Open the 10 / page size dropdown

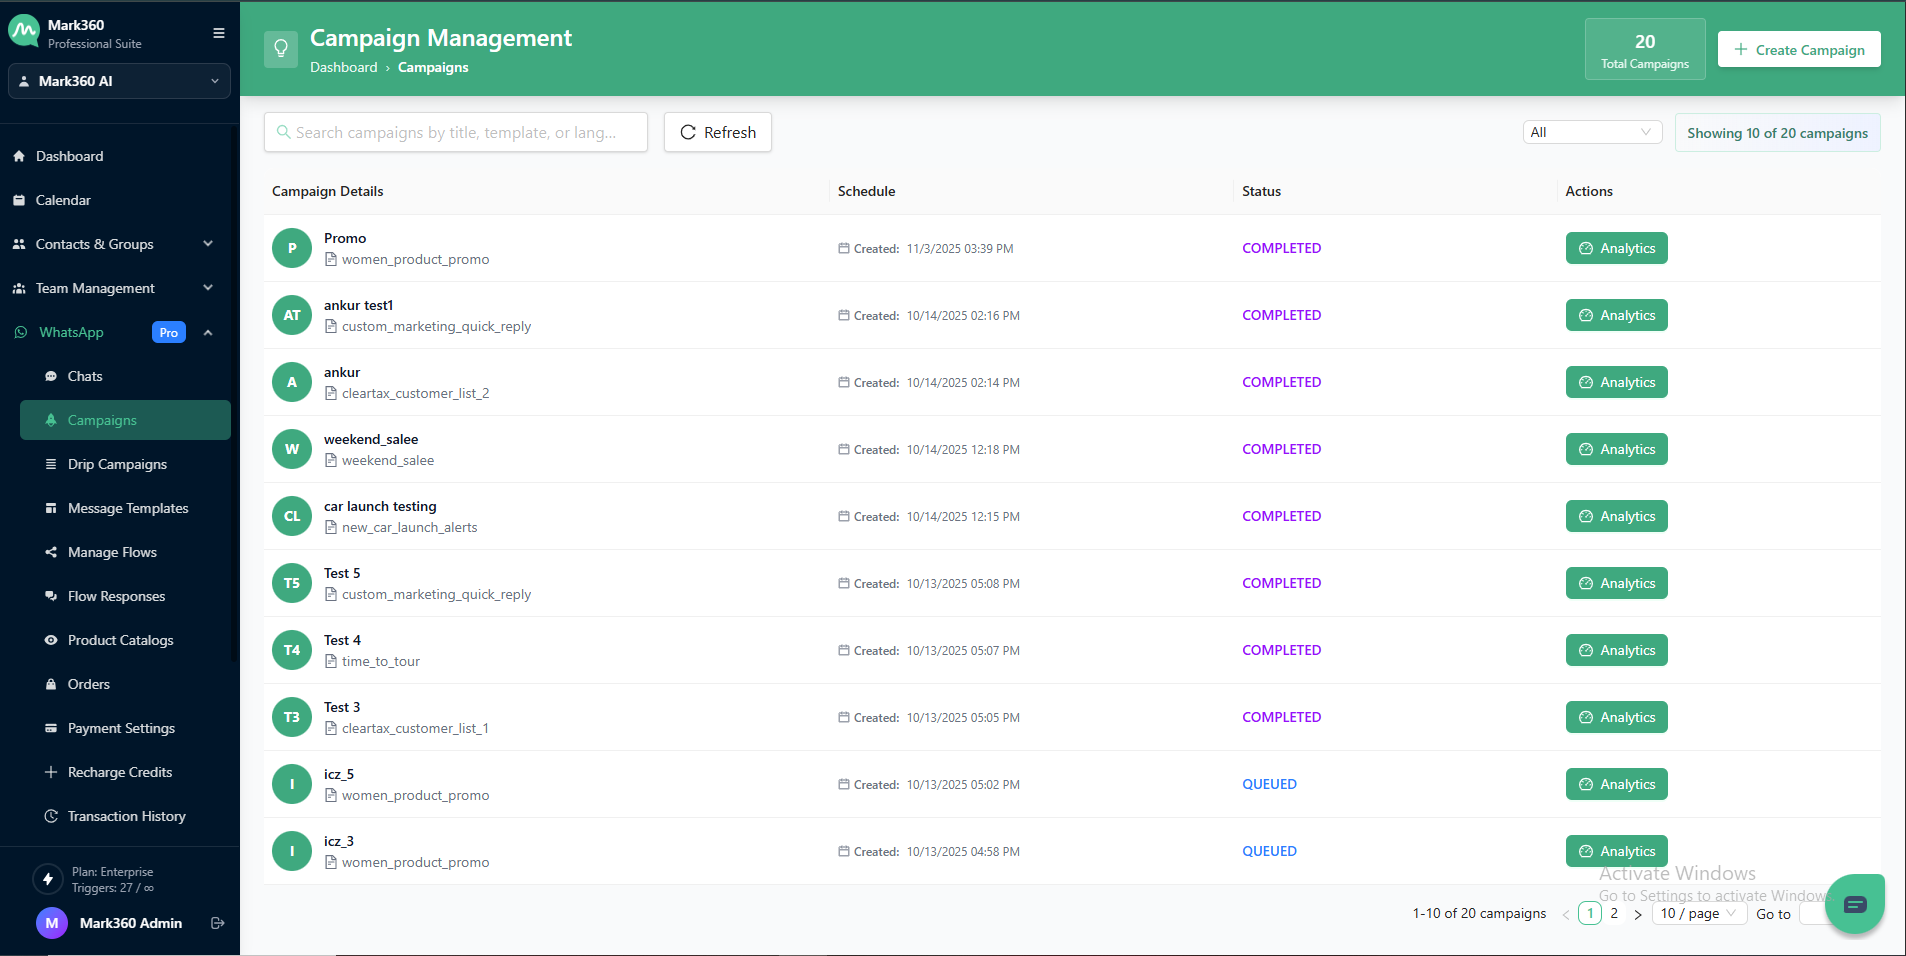(x=1698, y=913)
